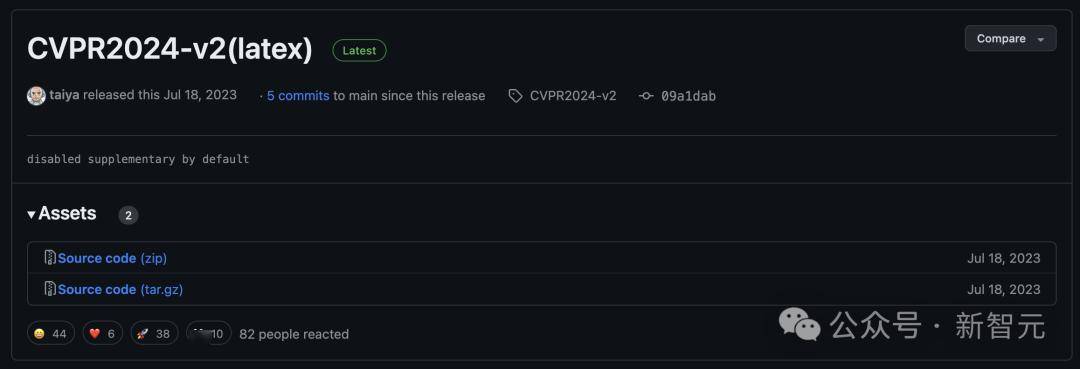Click the zip file archive icon
The image size is (1080, 369).
(x=50, y=257)
